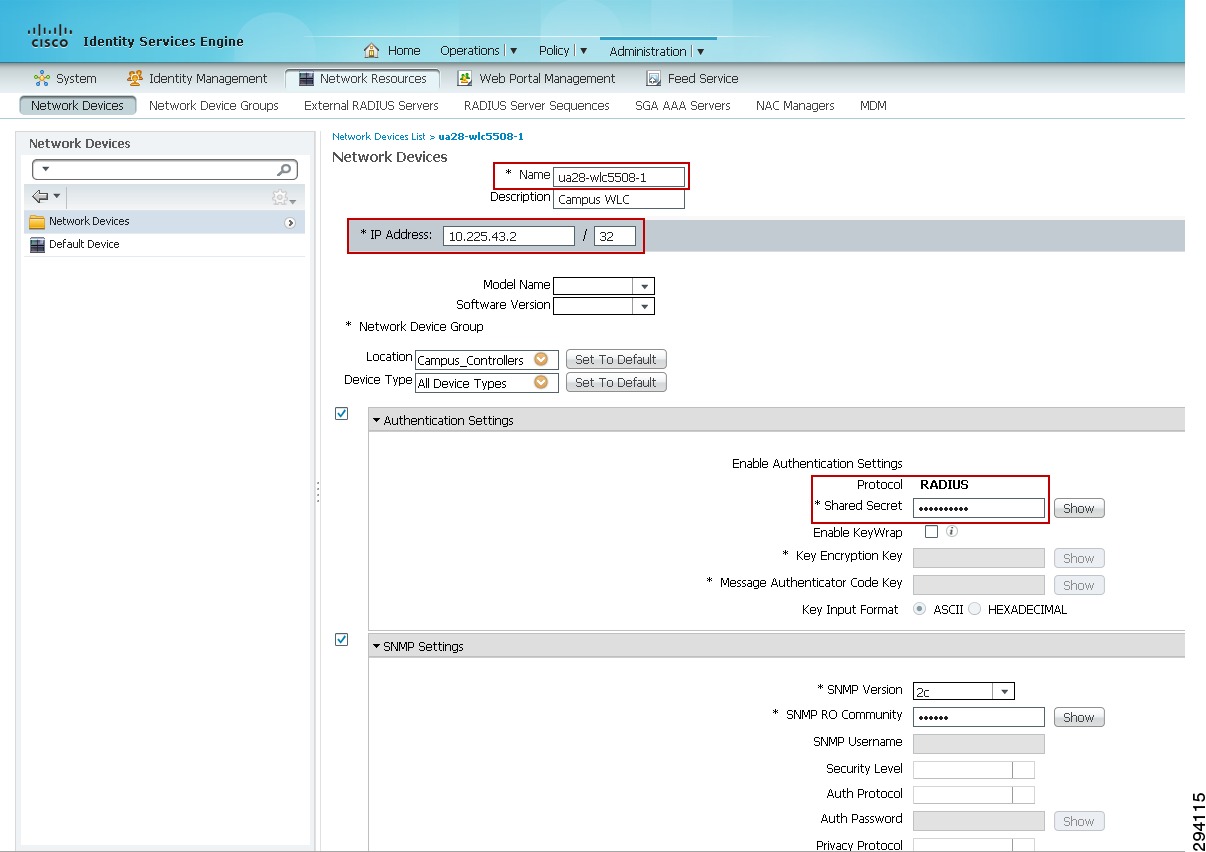Click the Web Portal Management icon
Viewport: 1206px width, 852px height.
tap(465, 78)
